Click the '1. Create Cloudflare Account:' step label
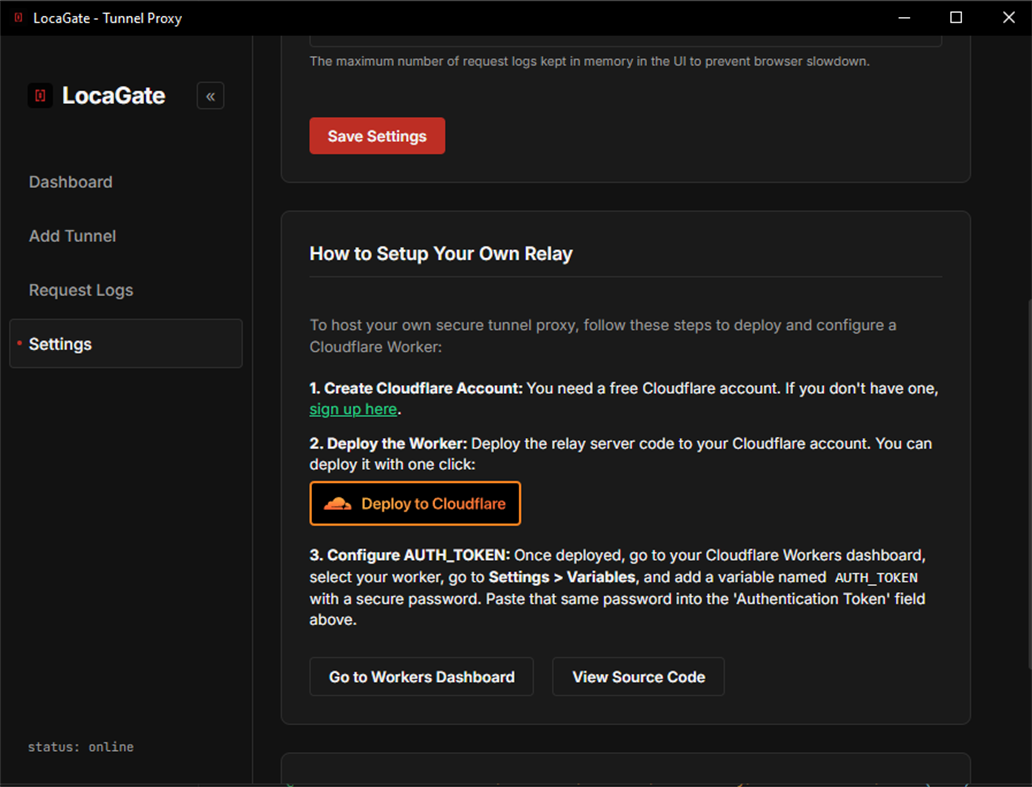This screenshot has height=787, width=1032. (x=416, y=388)
